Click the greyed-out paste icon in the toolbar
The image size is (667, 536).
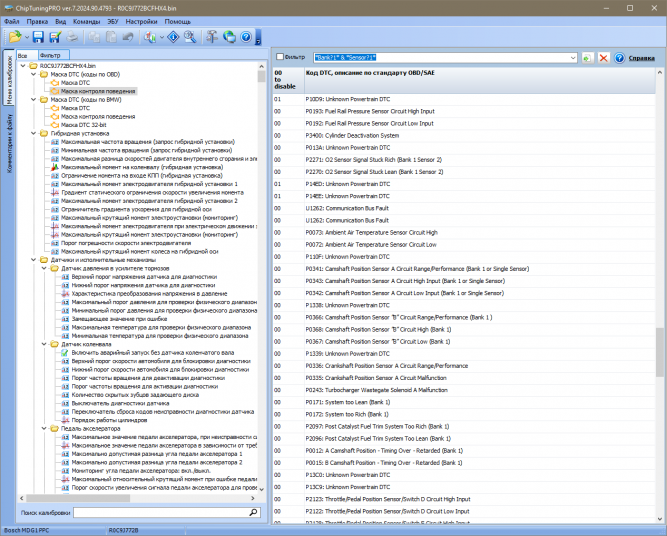coord(111,37)
